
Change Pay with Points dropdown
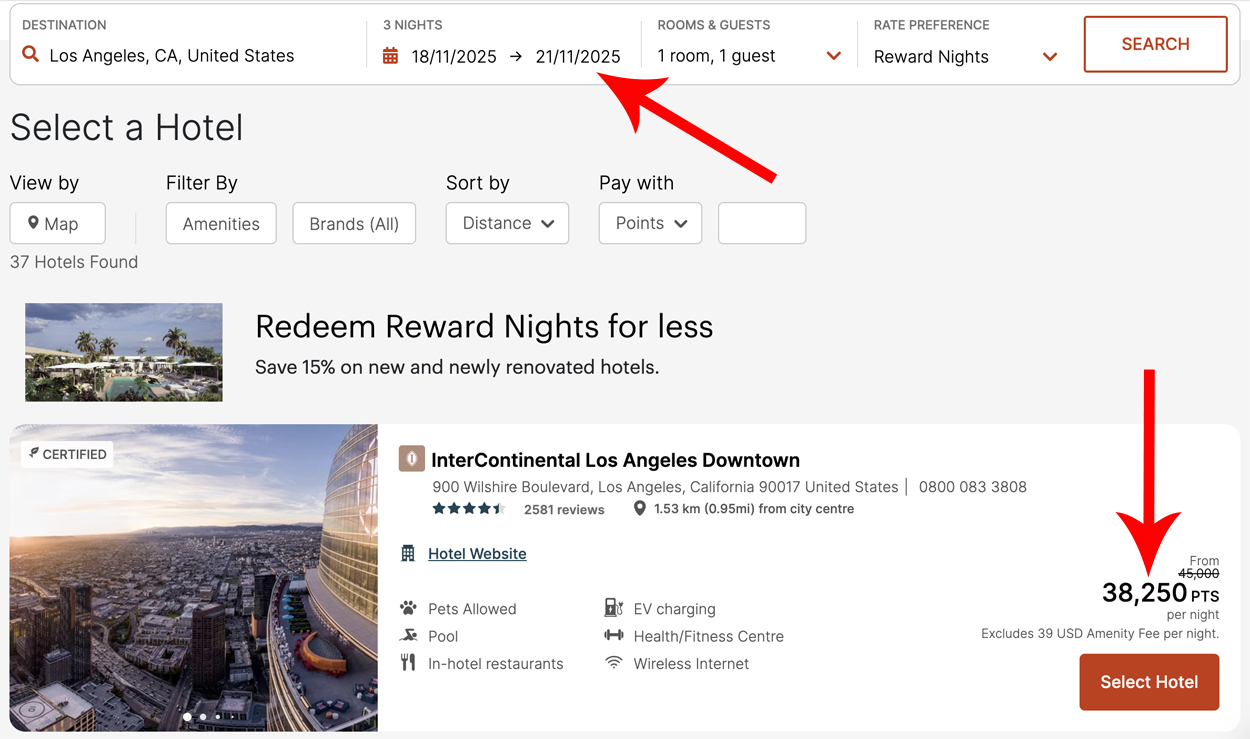pos(650,223)
